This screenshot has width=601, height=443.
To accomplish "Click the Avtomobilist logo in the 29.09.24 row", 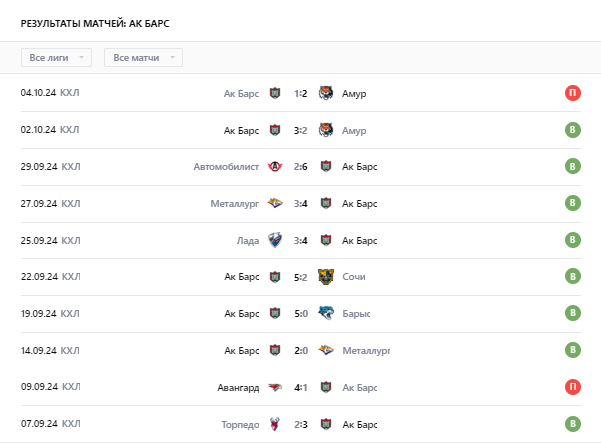I will tap(275, 167).
